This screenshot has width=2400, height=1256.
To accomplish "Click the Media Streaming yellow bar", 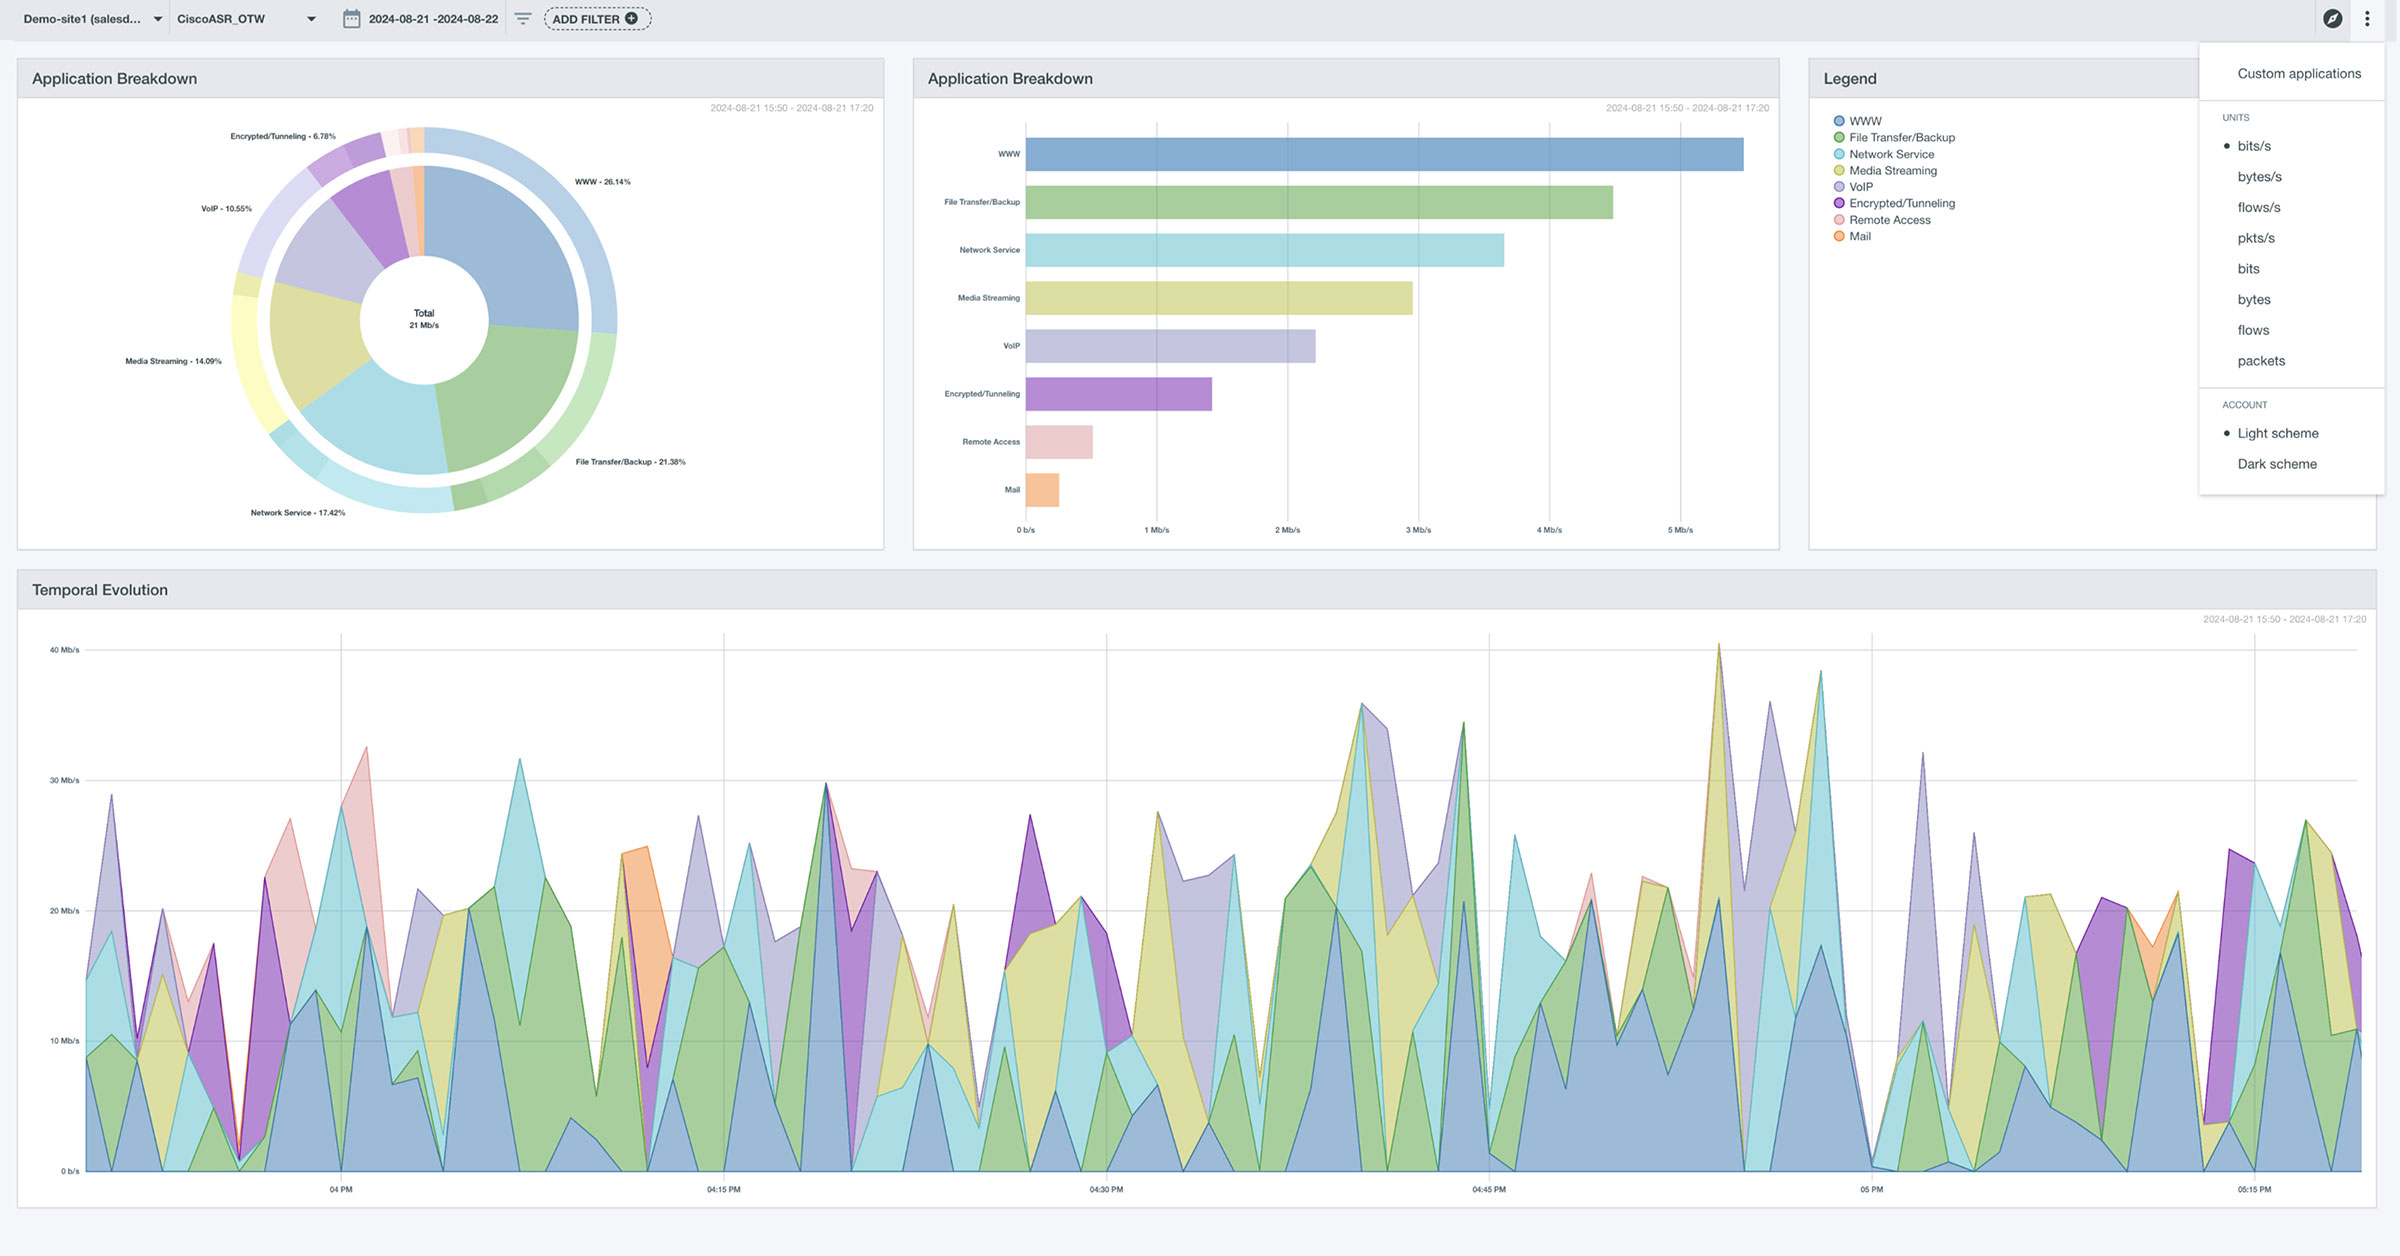I will 1219,298.
